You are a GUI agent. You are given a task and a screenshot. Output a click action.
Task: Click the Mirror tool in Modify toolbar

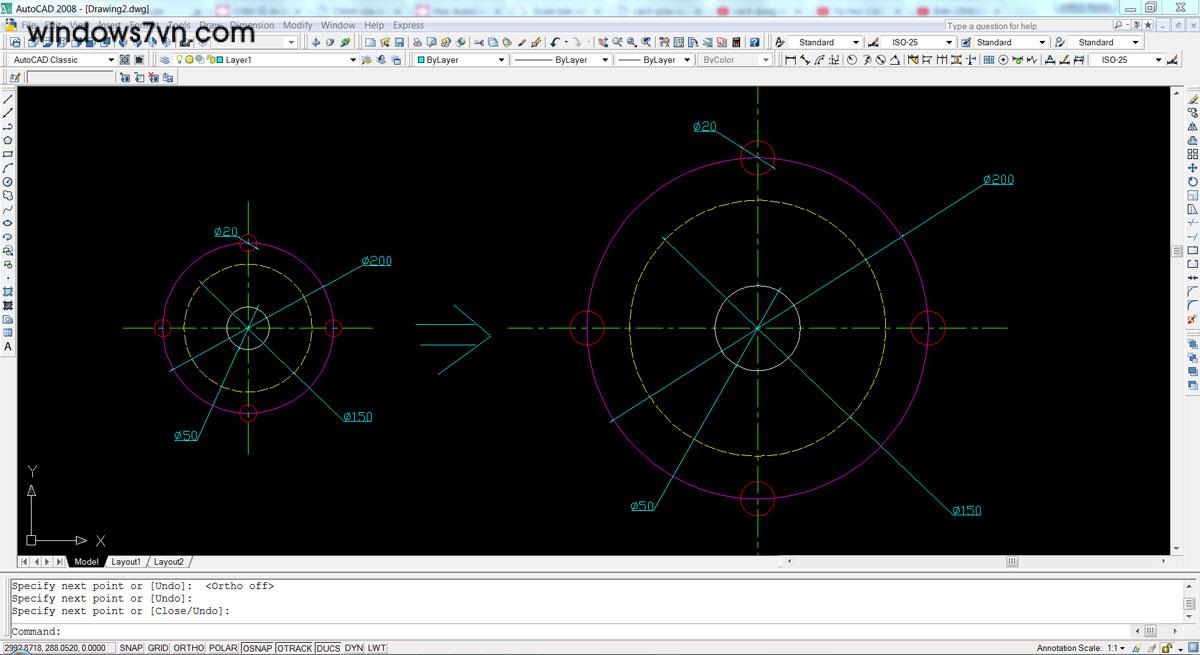(1193, 127)
